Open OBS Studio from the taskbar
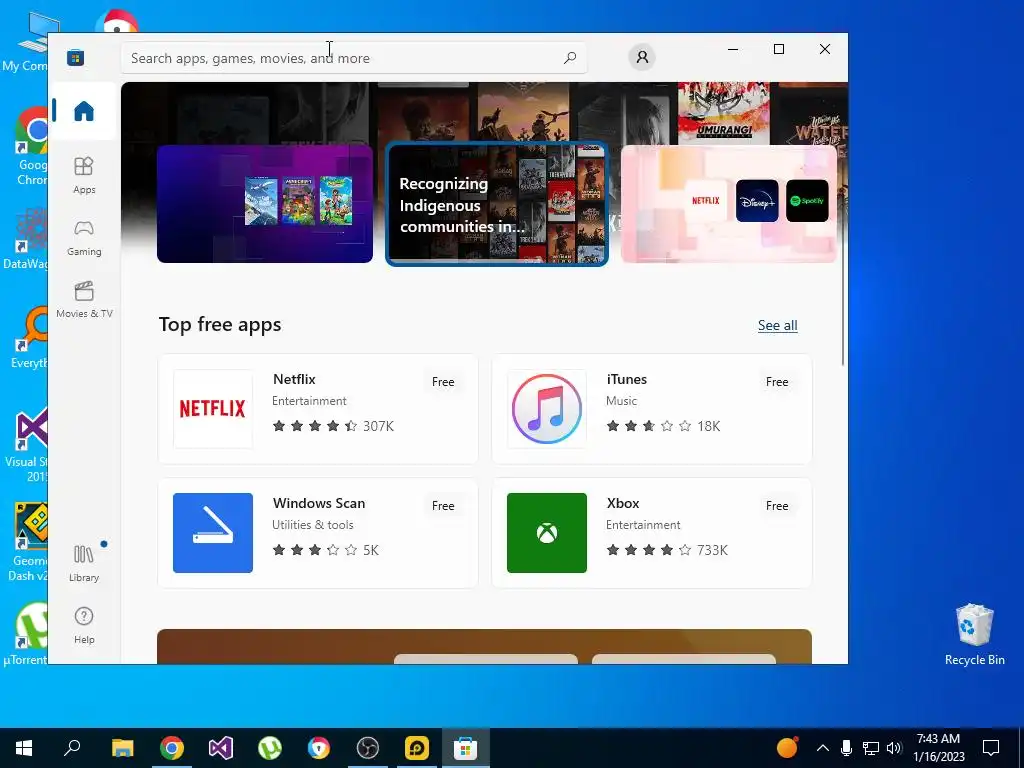The width and height of the screenshot is (1024, 768). pyautogui.click(x=368, y=748)
